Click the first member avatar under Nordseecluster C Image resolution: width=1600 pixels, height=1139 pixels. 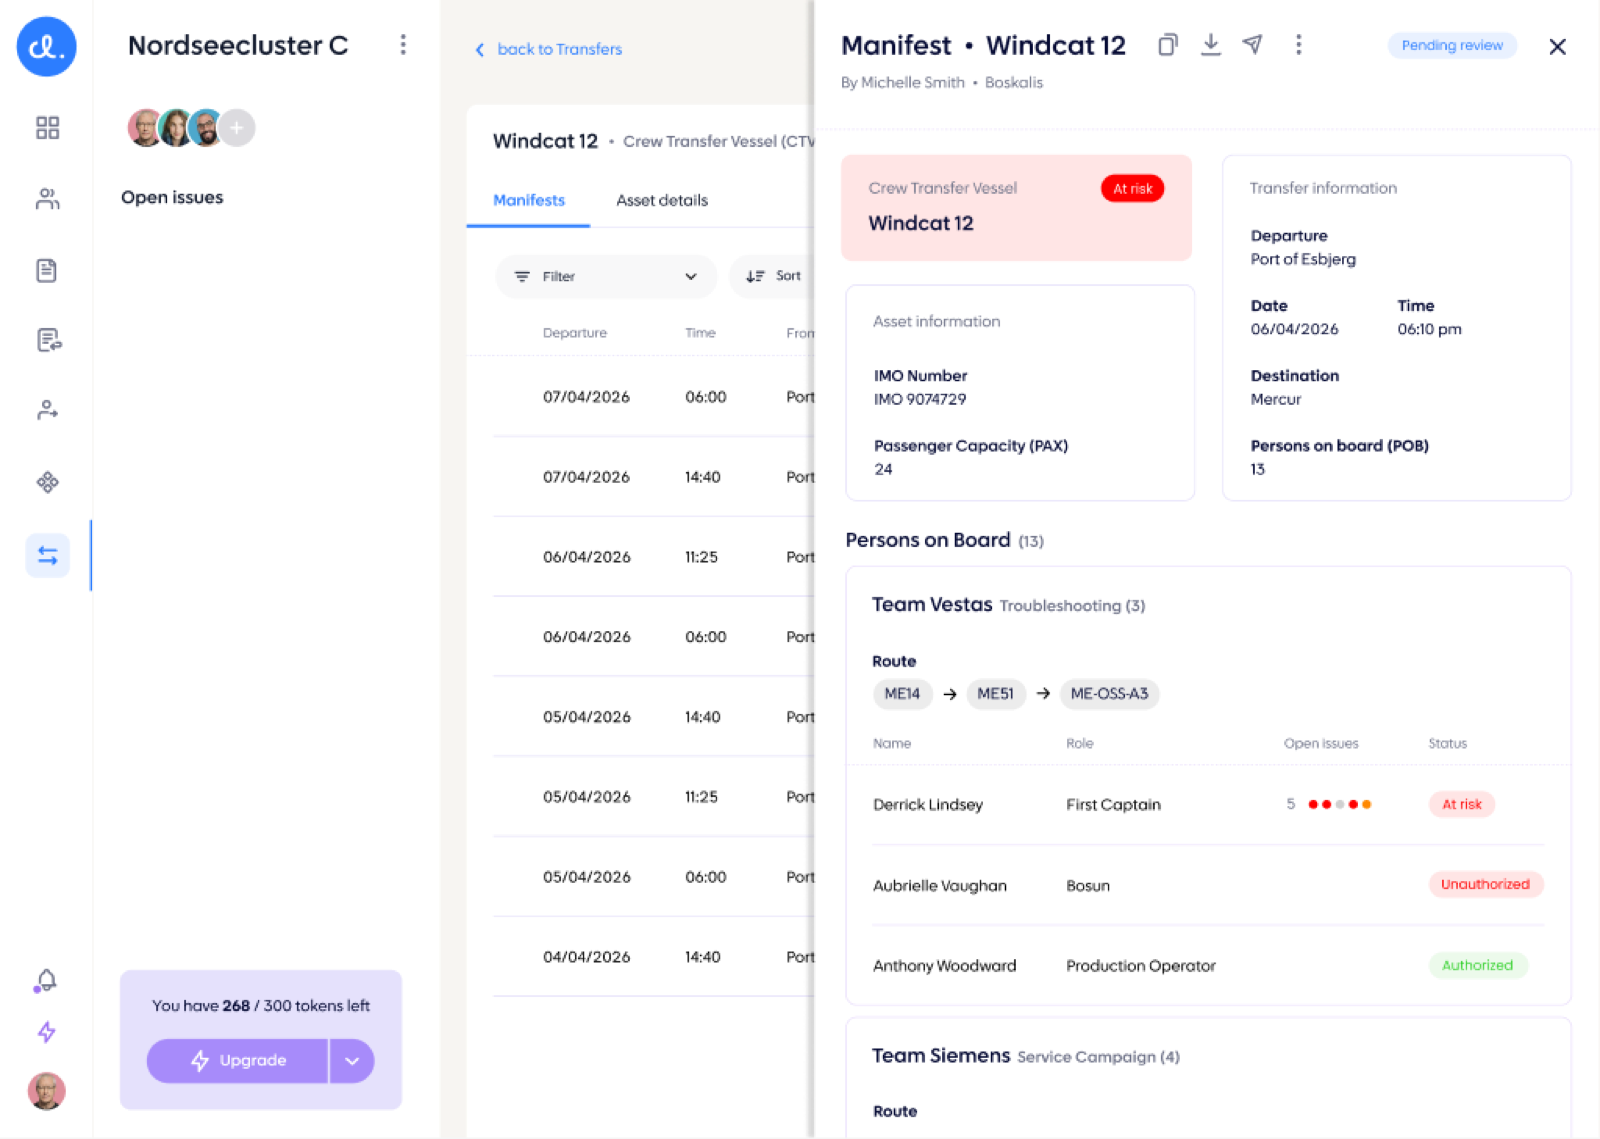pos(146,128)
